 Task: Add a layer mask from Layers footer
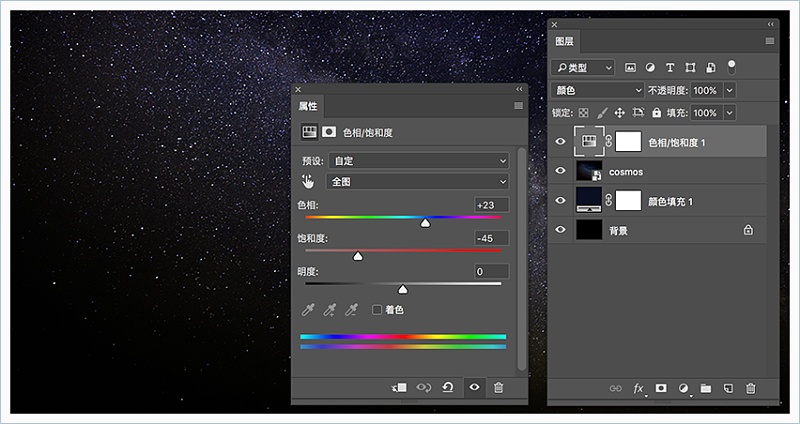[661, 388]
